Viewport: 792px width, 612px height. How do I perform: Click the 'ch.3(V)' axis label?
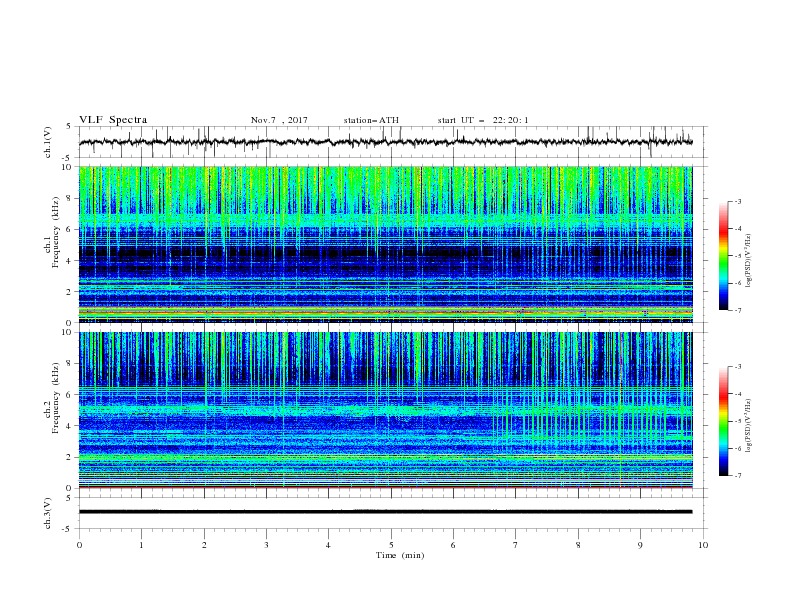tap(48, 513)
